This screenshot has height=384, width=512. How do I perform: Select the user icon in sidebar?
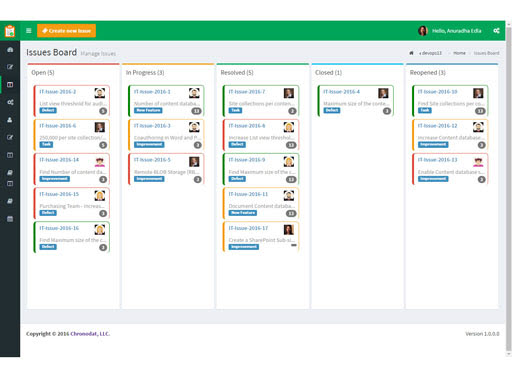[x=10, y=120]
